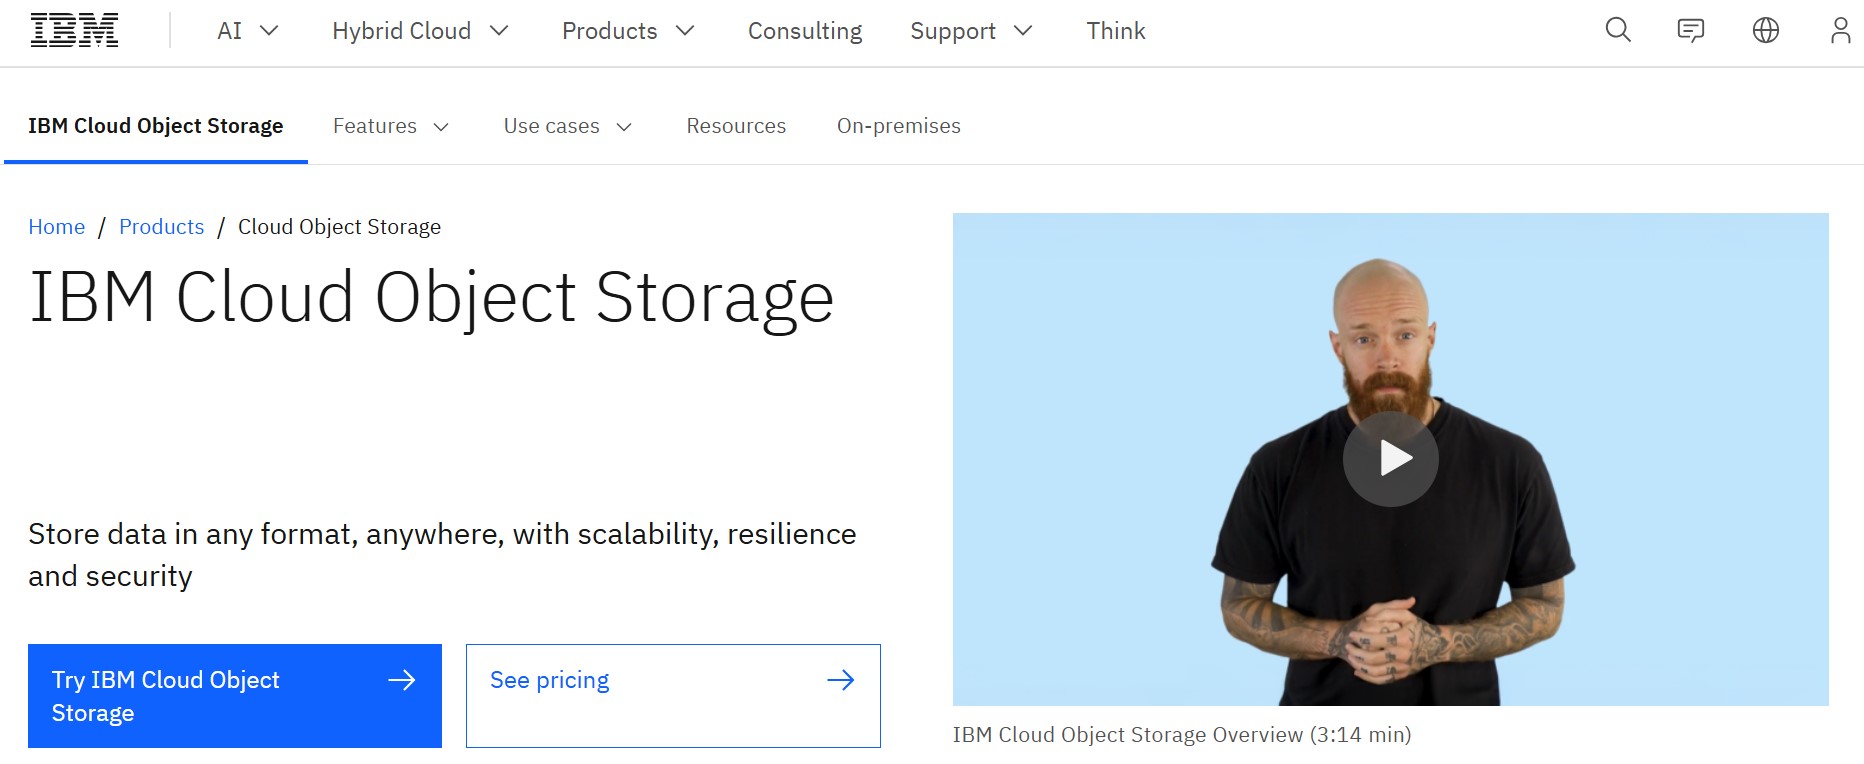Expand the Hybrid Cloud menu
The width and height of the screenshot is (1864, 764).
click(420, 31)
